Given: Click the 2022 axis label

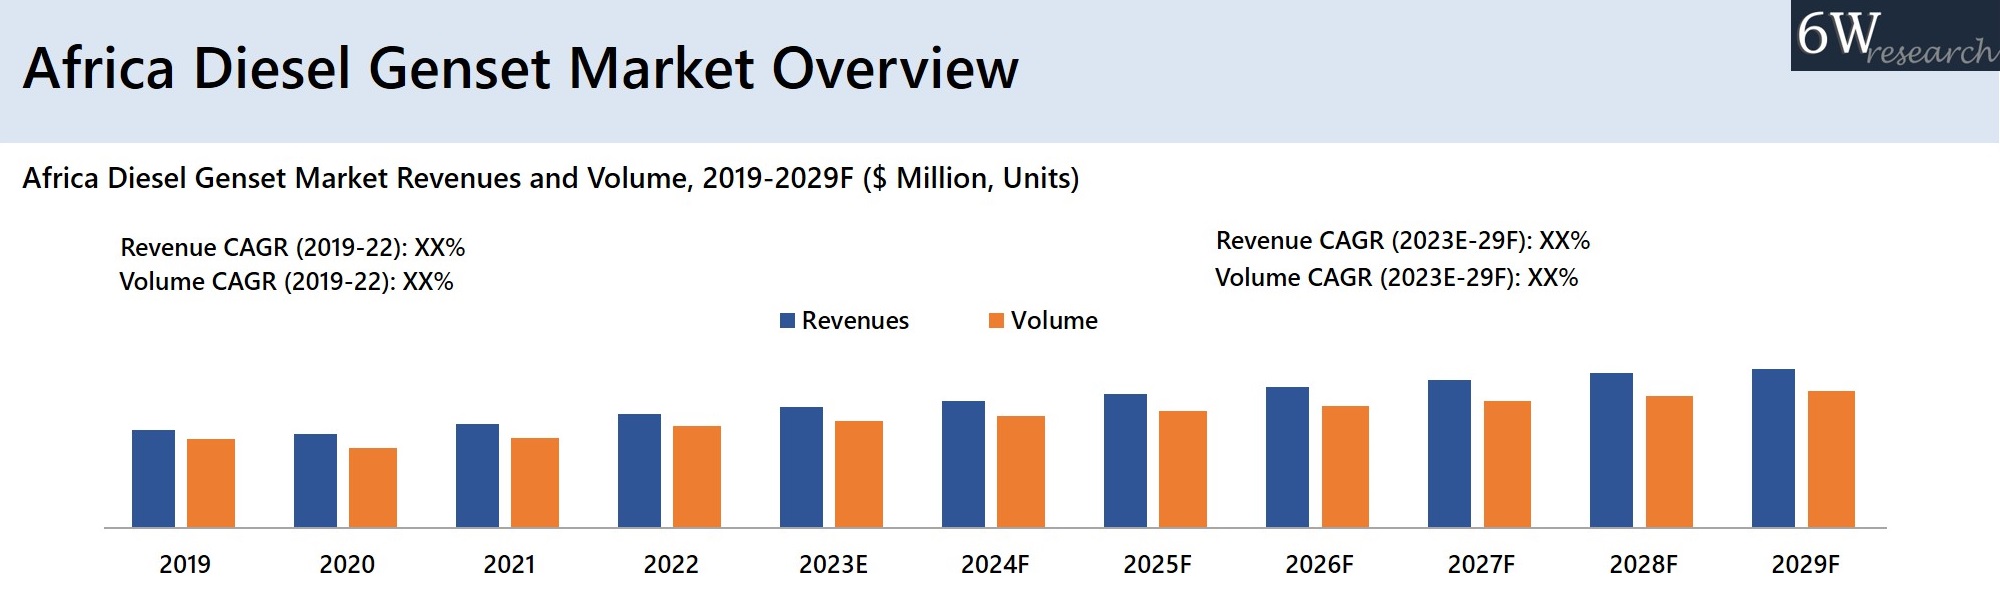Looking at the screenshot, I should 671,565.
